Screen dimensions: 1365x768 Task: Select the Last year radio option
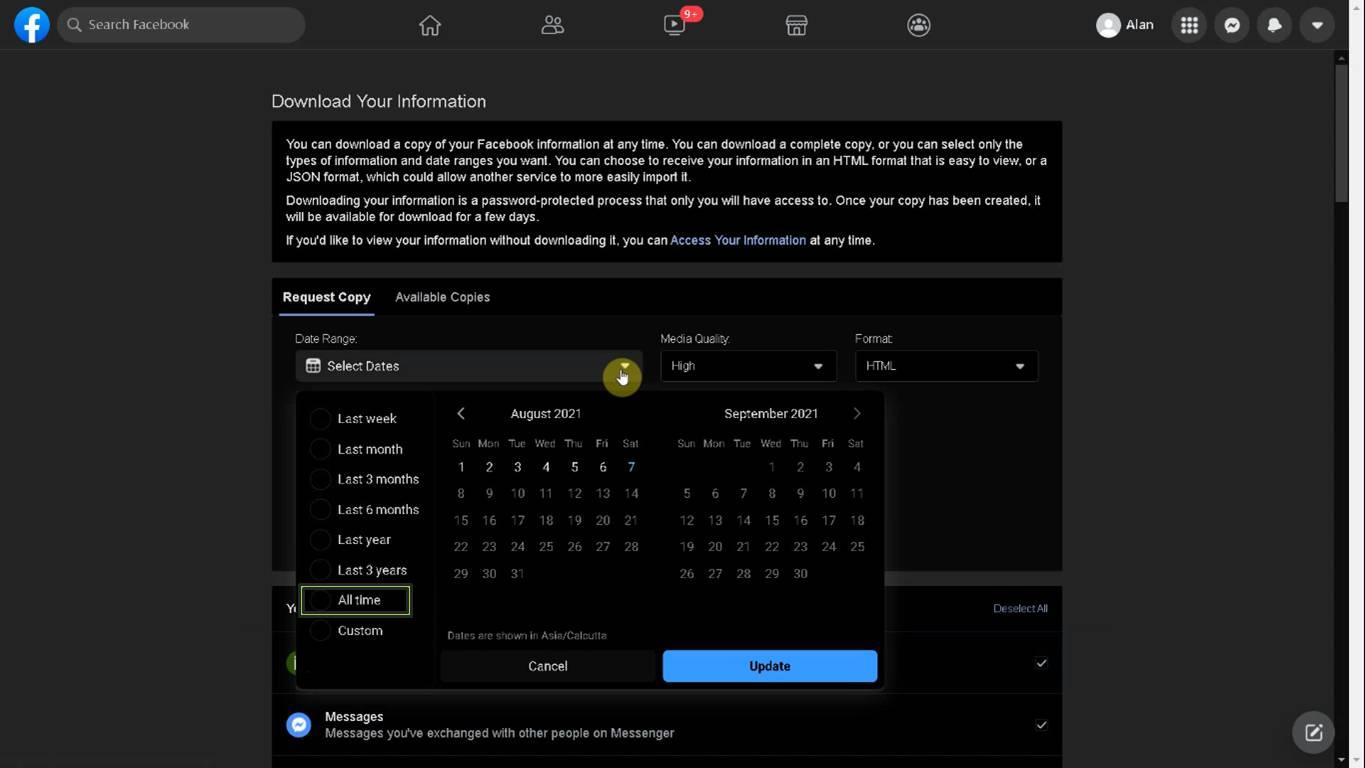[320, 540]
